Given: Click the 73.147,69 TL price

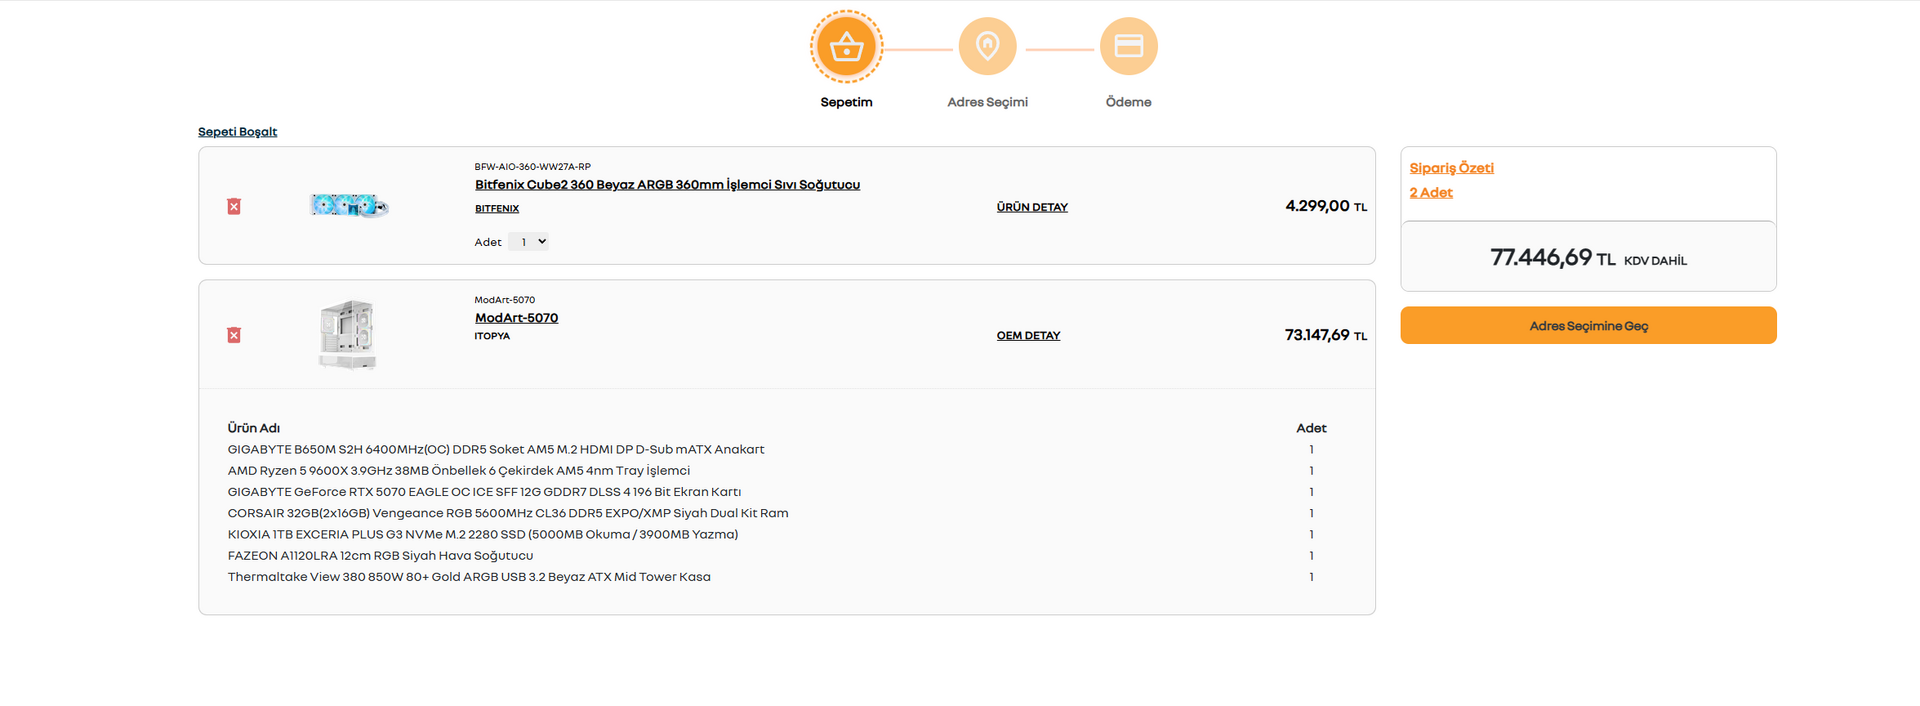Looking at the screenshot, I should (1326, 335).
